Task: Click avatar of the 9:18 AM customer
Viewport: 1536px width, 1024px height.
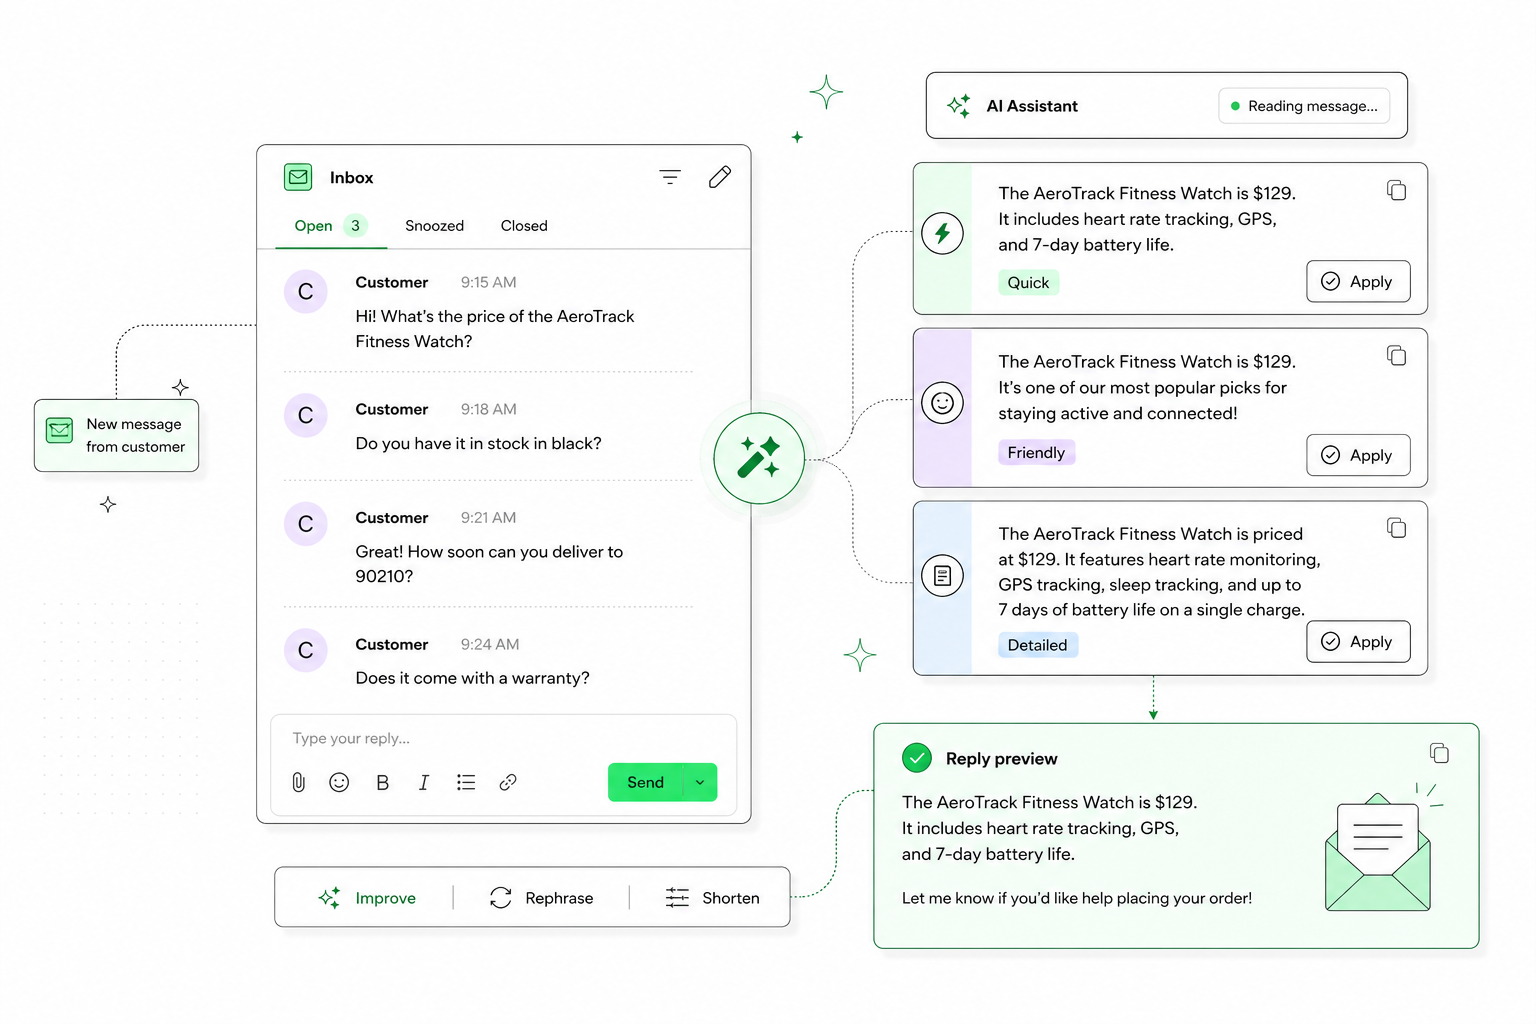Action: (x=306, y=415)
